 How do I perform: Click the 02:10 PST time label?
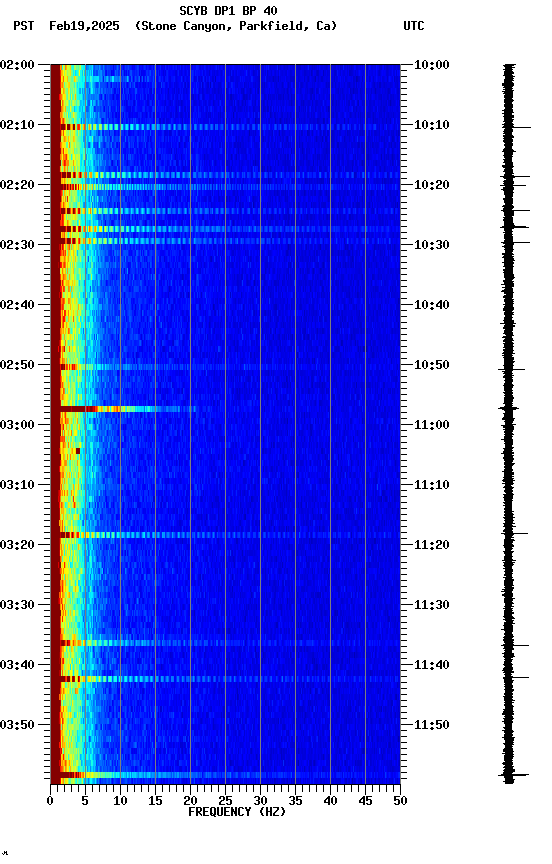[x=17, y=125]
